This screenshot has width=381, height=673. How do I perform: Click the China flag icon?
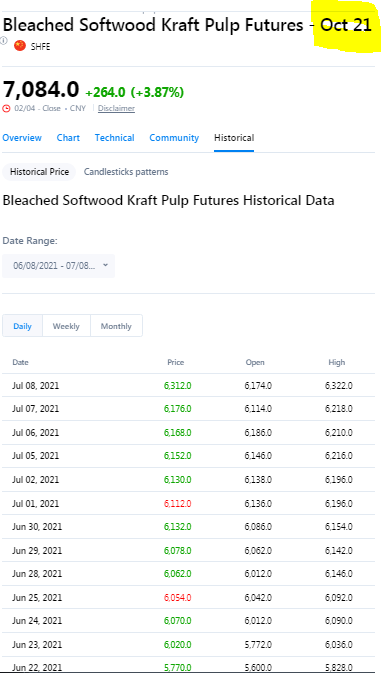pos(20,45)
